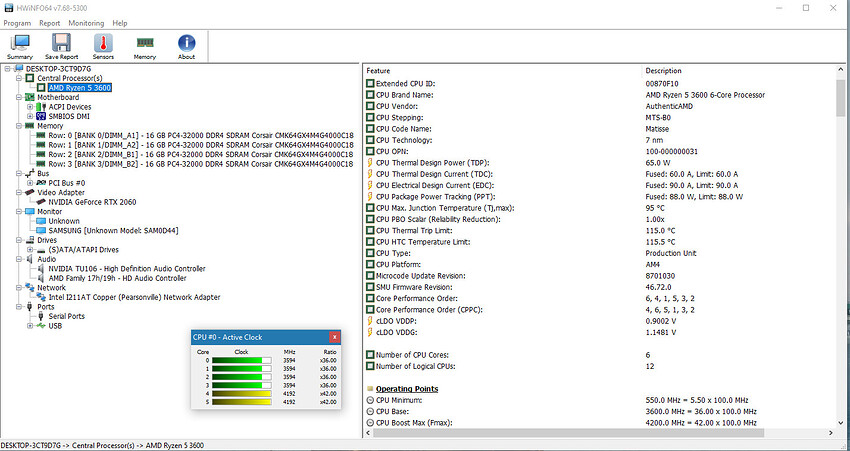
Task: Expand the ACPI Devices node
Action: tap(30, 107)
